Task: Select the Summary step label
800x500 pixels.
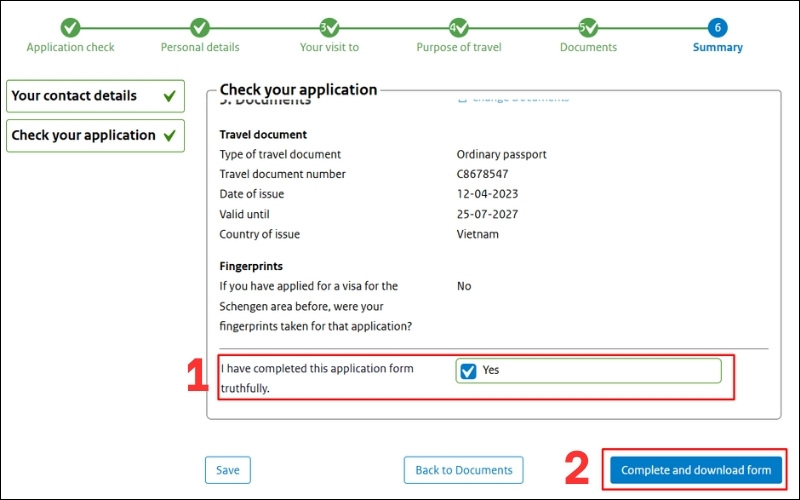Action: (x=717, y=47)
